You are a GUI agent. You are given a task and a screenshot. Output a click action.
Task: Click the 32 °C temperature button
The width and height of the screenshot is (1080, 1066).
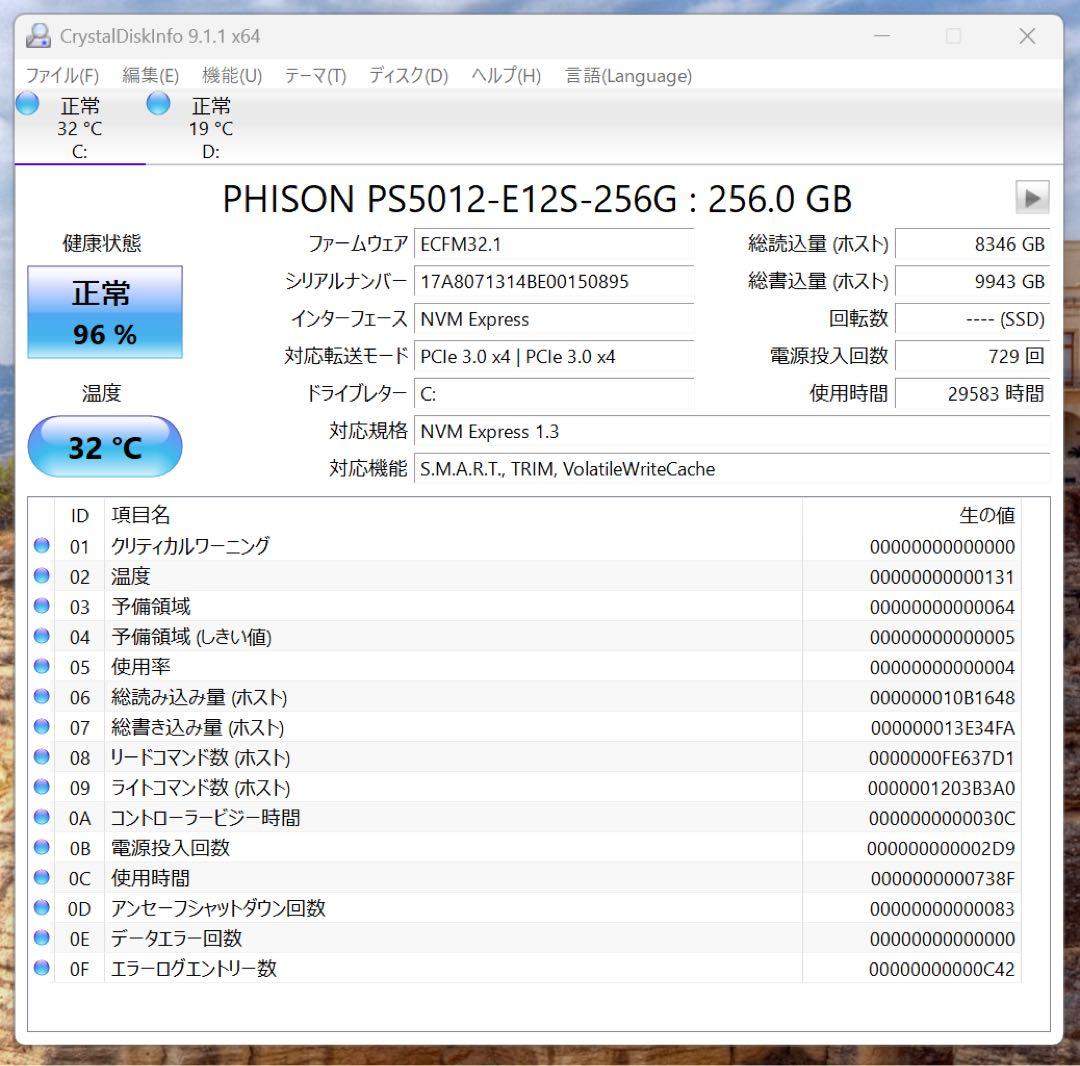[x=105, y=447]
